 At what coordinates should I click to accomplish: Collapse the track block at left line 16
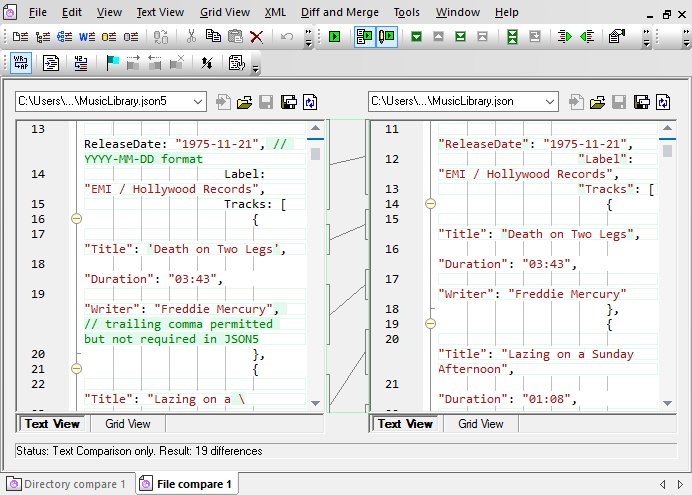[76, 219]
